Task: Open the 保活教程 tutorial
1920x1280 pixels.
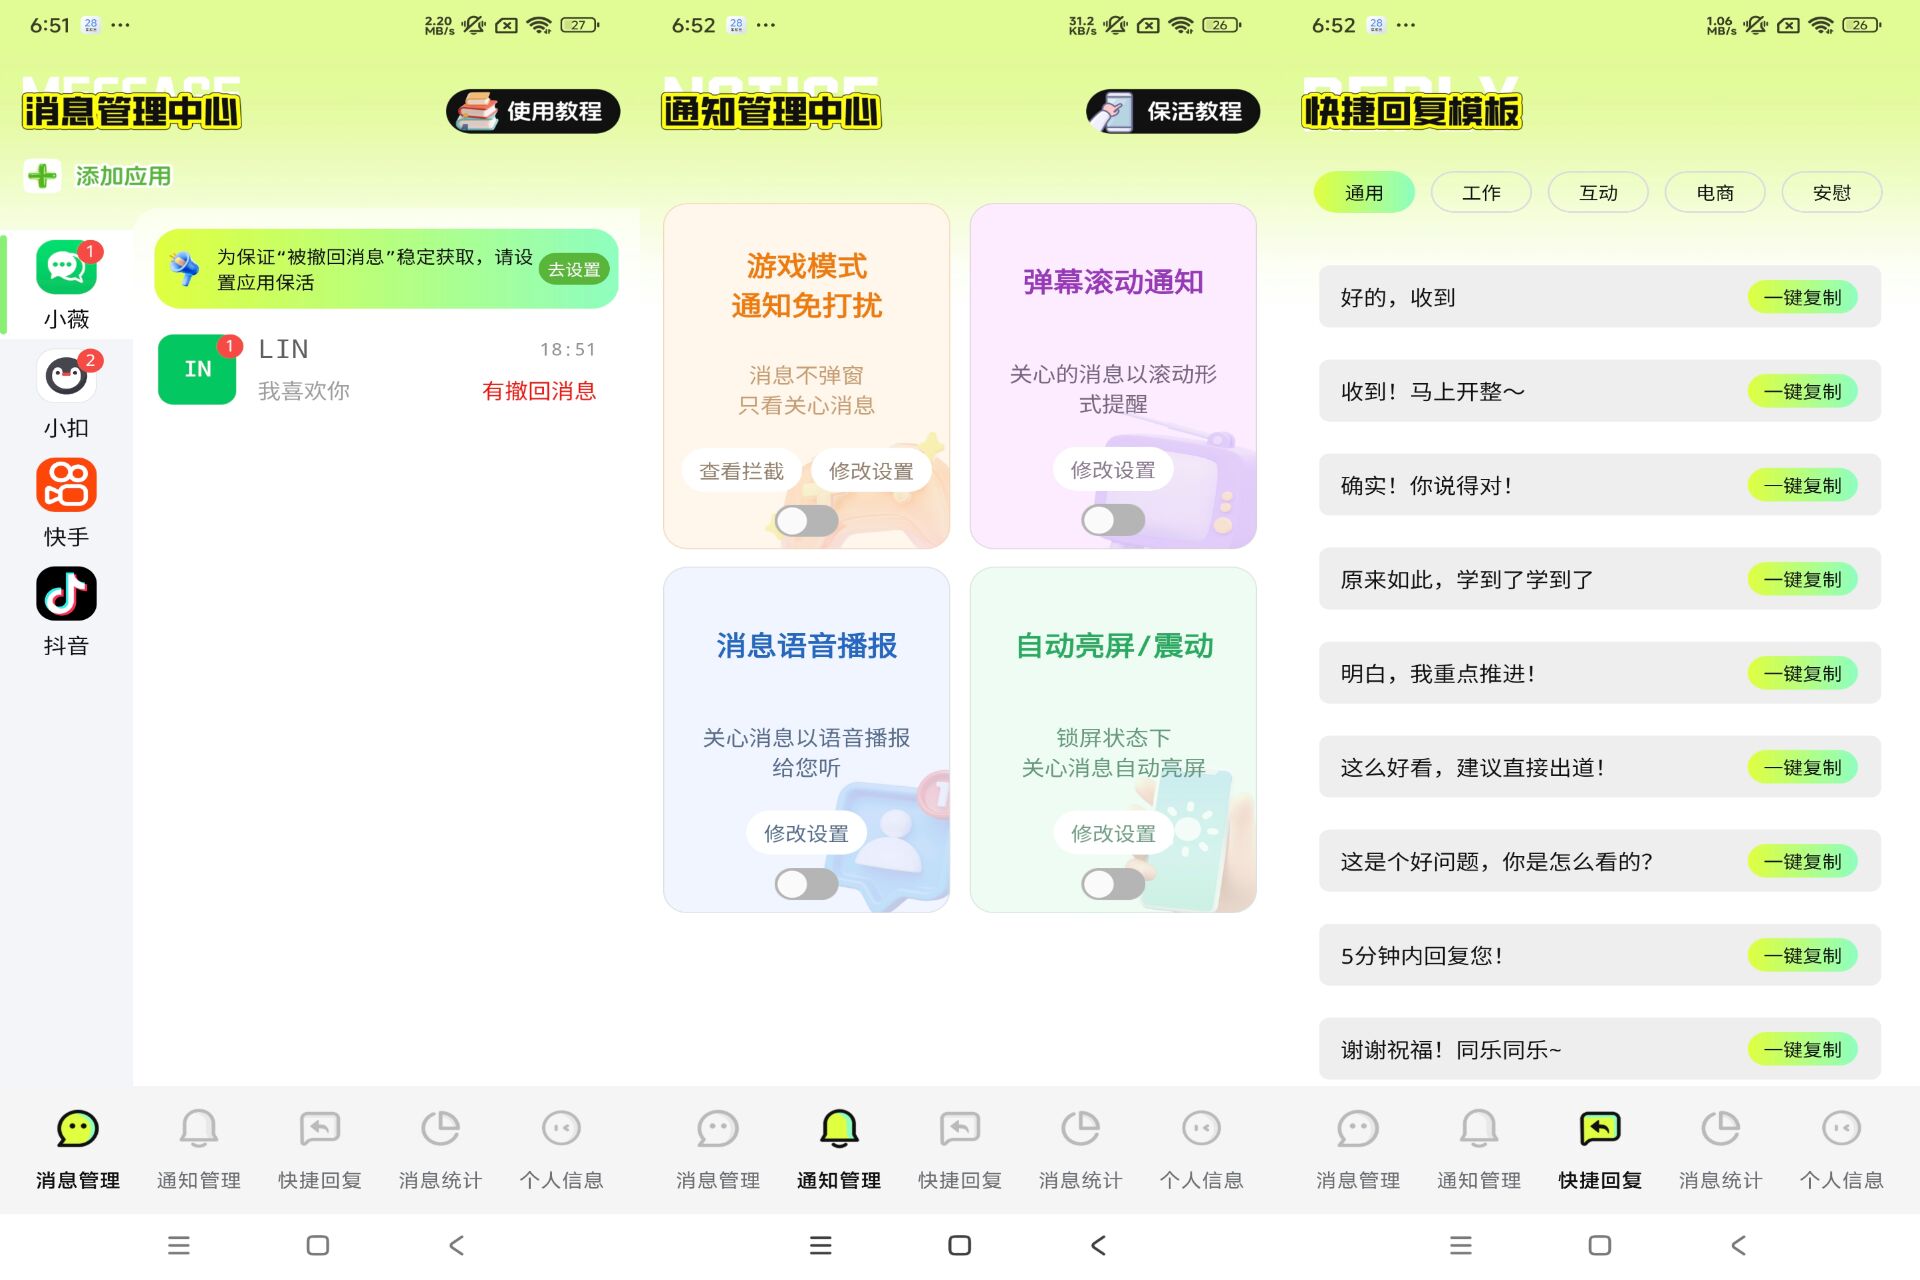Action: [x=1173, y=112]
